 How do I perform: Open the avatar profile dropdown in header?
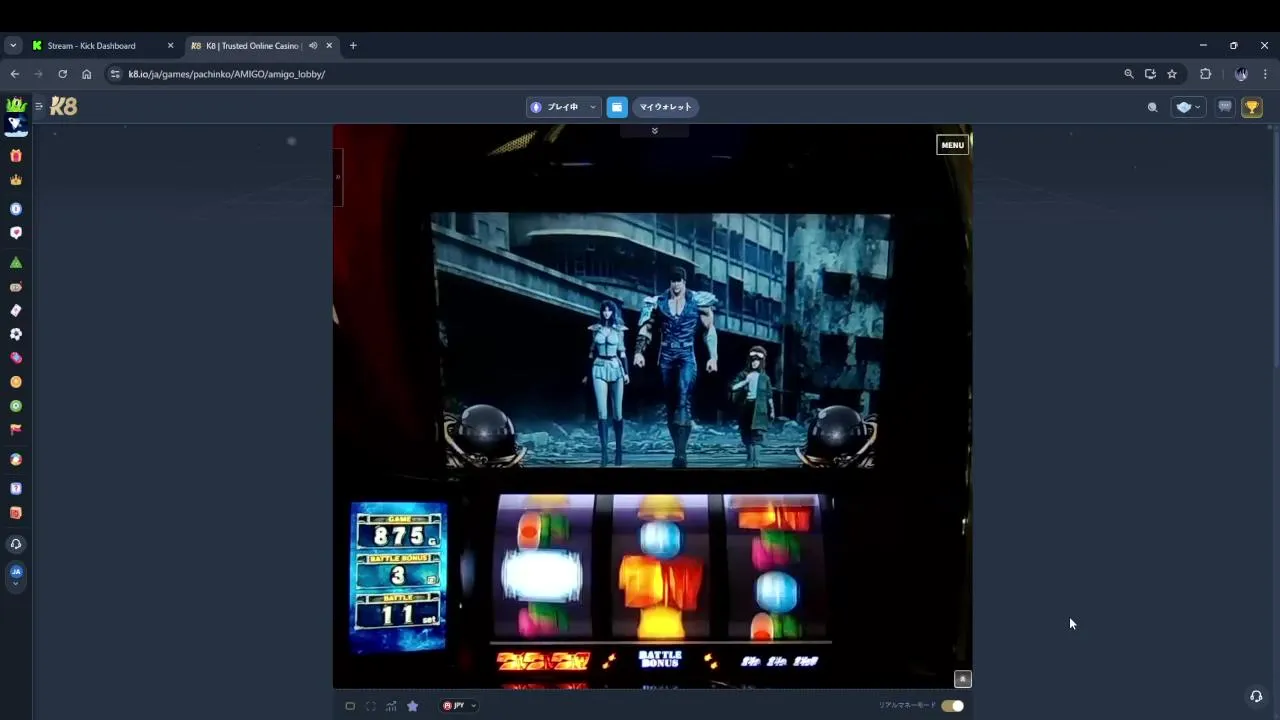pyautogui.click(x=1188, y=107)
